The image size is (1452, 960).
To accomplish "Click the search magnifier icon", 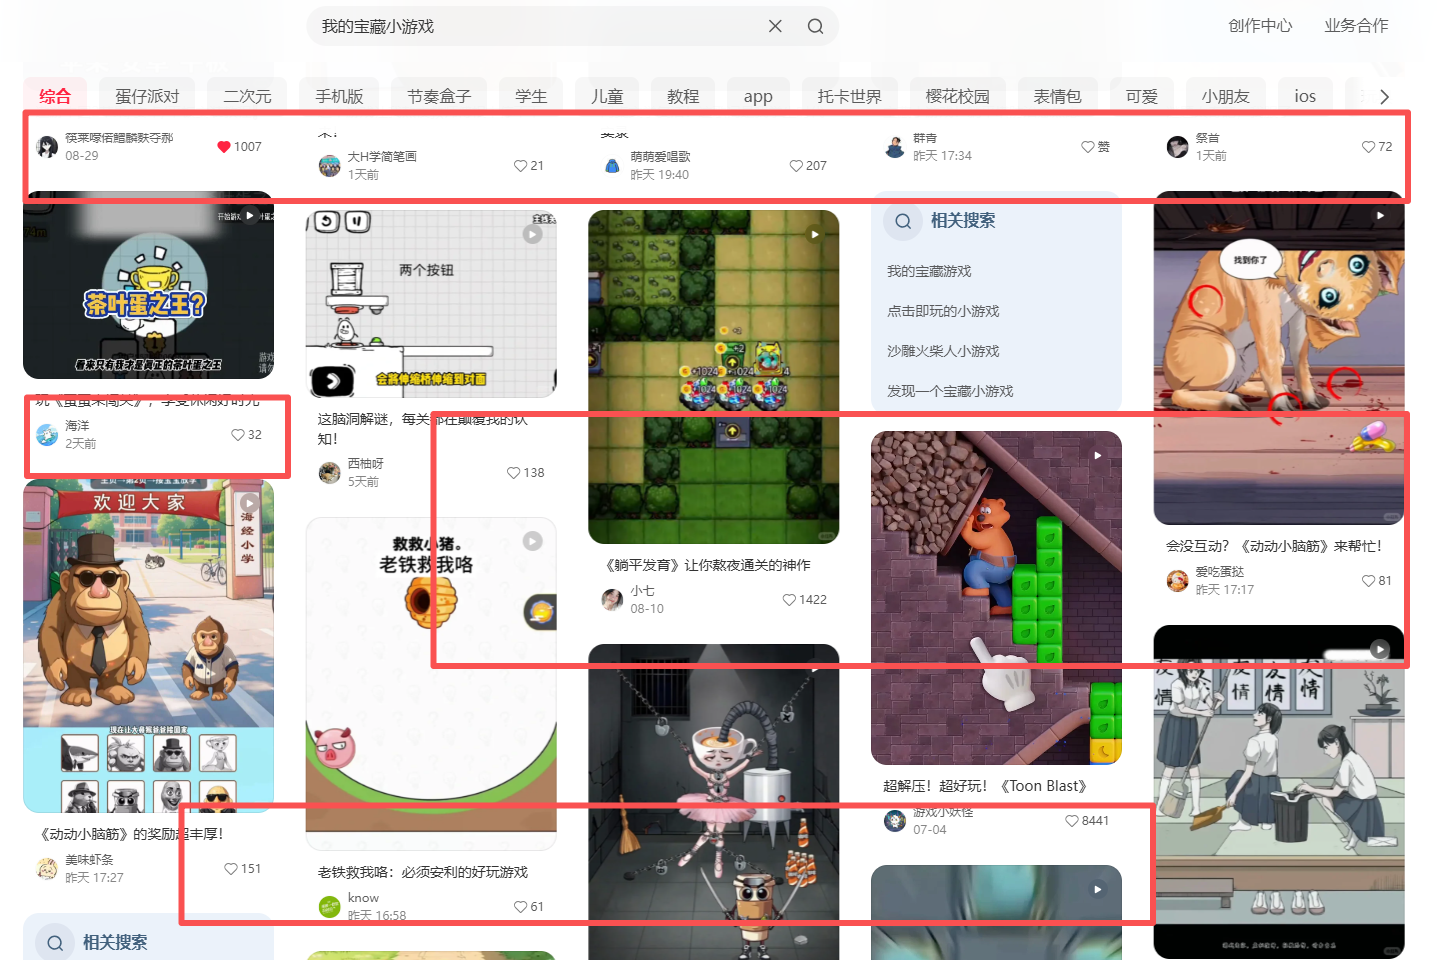I will 816,27.
